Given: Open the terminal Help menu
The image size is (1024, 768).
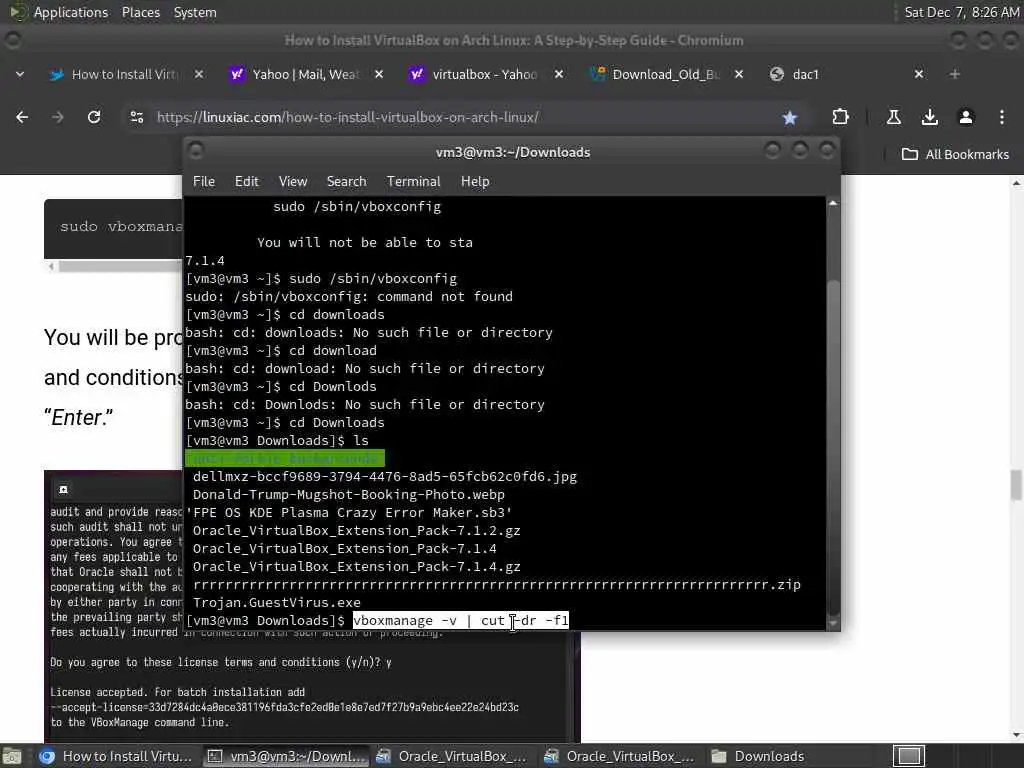Looking at the screenshot, I should [475, 182].
